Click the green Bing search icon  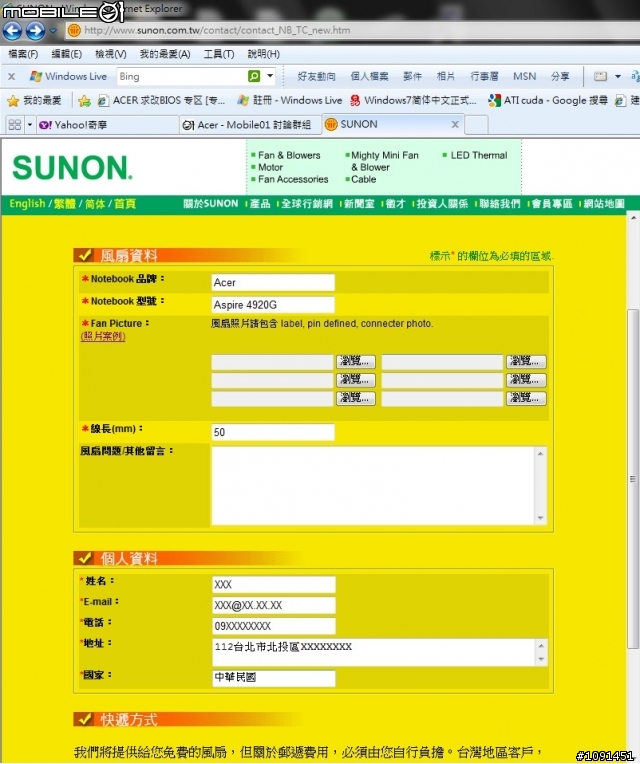click(x=254, y=76)
